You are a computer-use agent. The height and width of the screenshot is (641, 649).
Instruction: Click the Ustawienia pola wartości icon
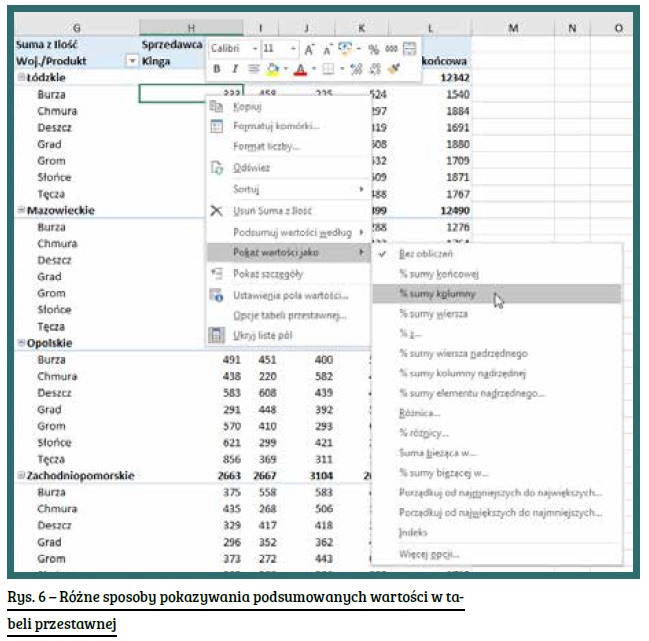click(x=216, y=295)
